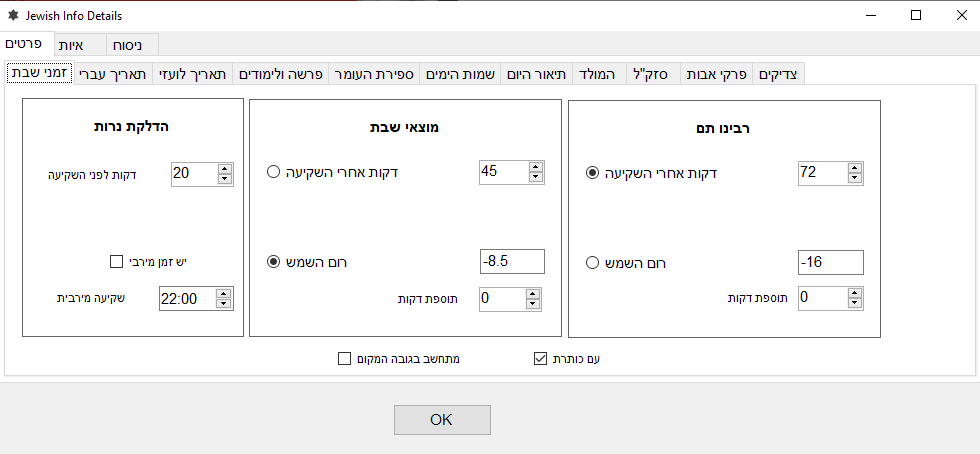Toggle the עם כותרת checkbox
This screenshot has height=454, width=980.
point(542,358)
